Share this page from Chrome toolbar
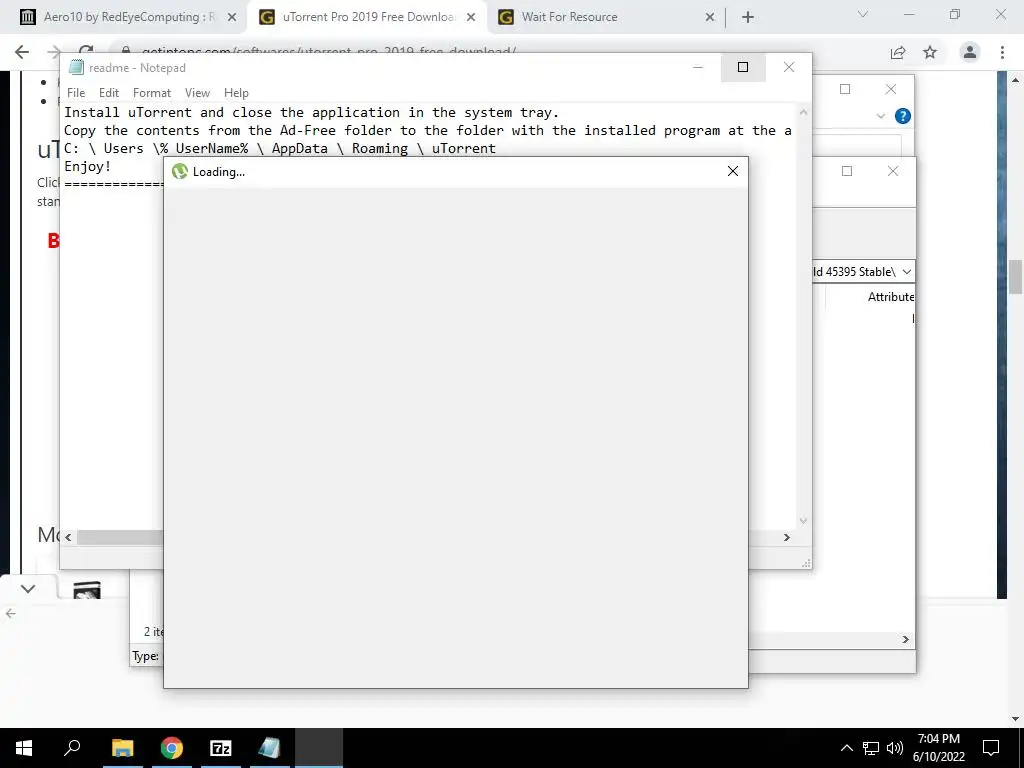Screen dimensions: 1024x768 click(x=898, y=52)
